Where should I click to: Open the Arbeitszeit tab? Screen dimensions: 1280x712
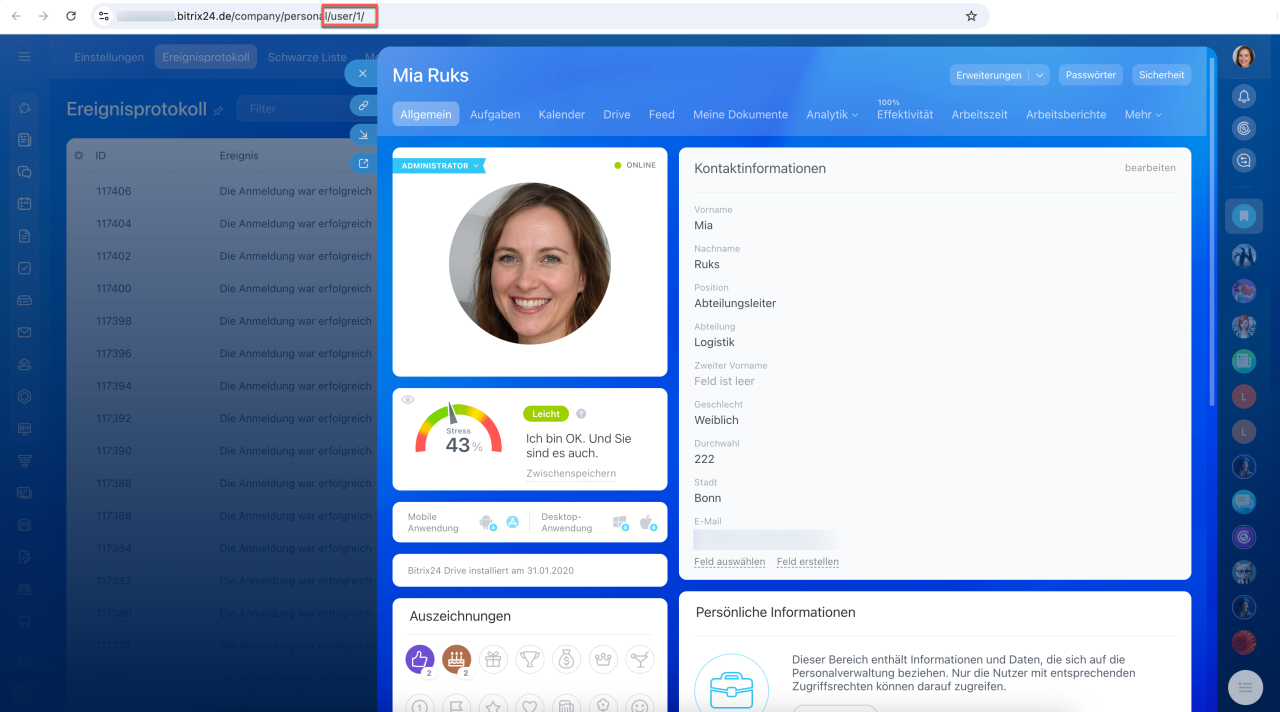[x=980, y=115]
